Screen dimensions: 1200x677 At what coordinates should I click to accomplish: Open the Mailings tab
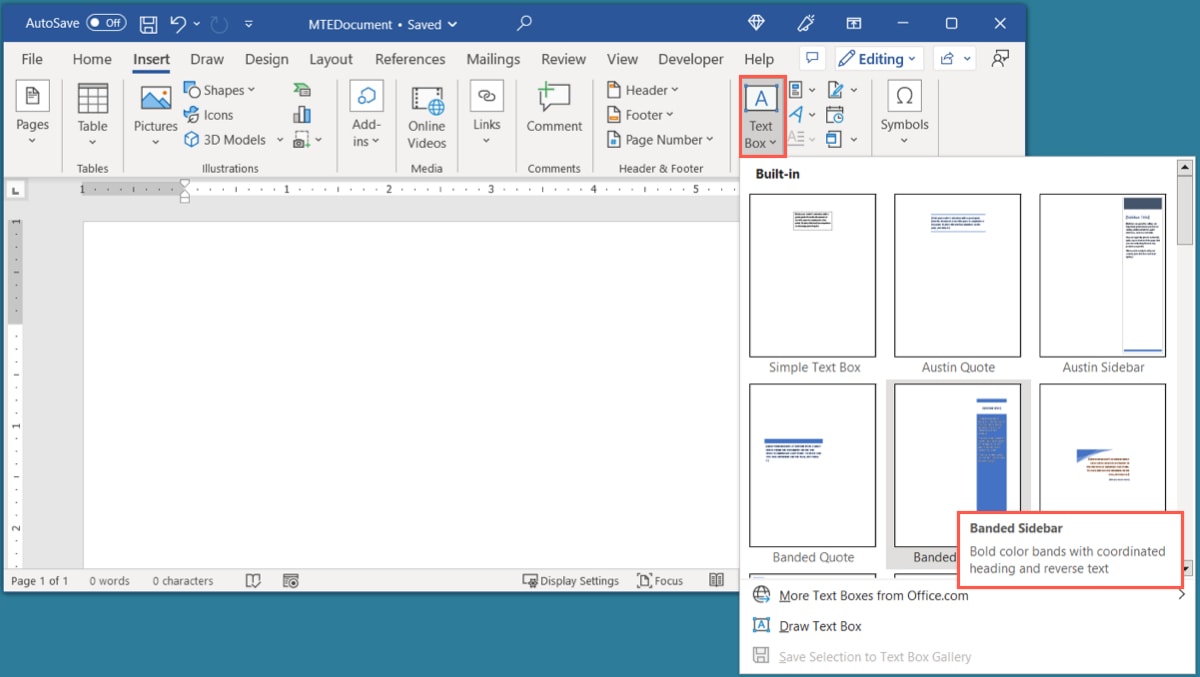click(493, 59)
